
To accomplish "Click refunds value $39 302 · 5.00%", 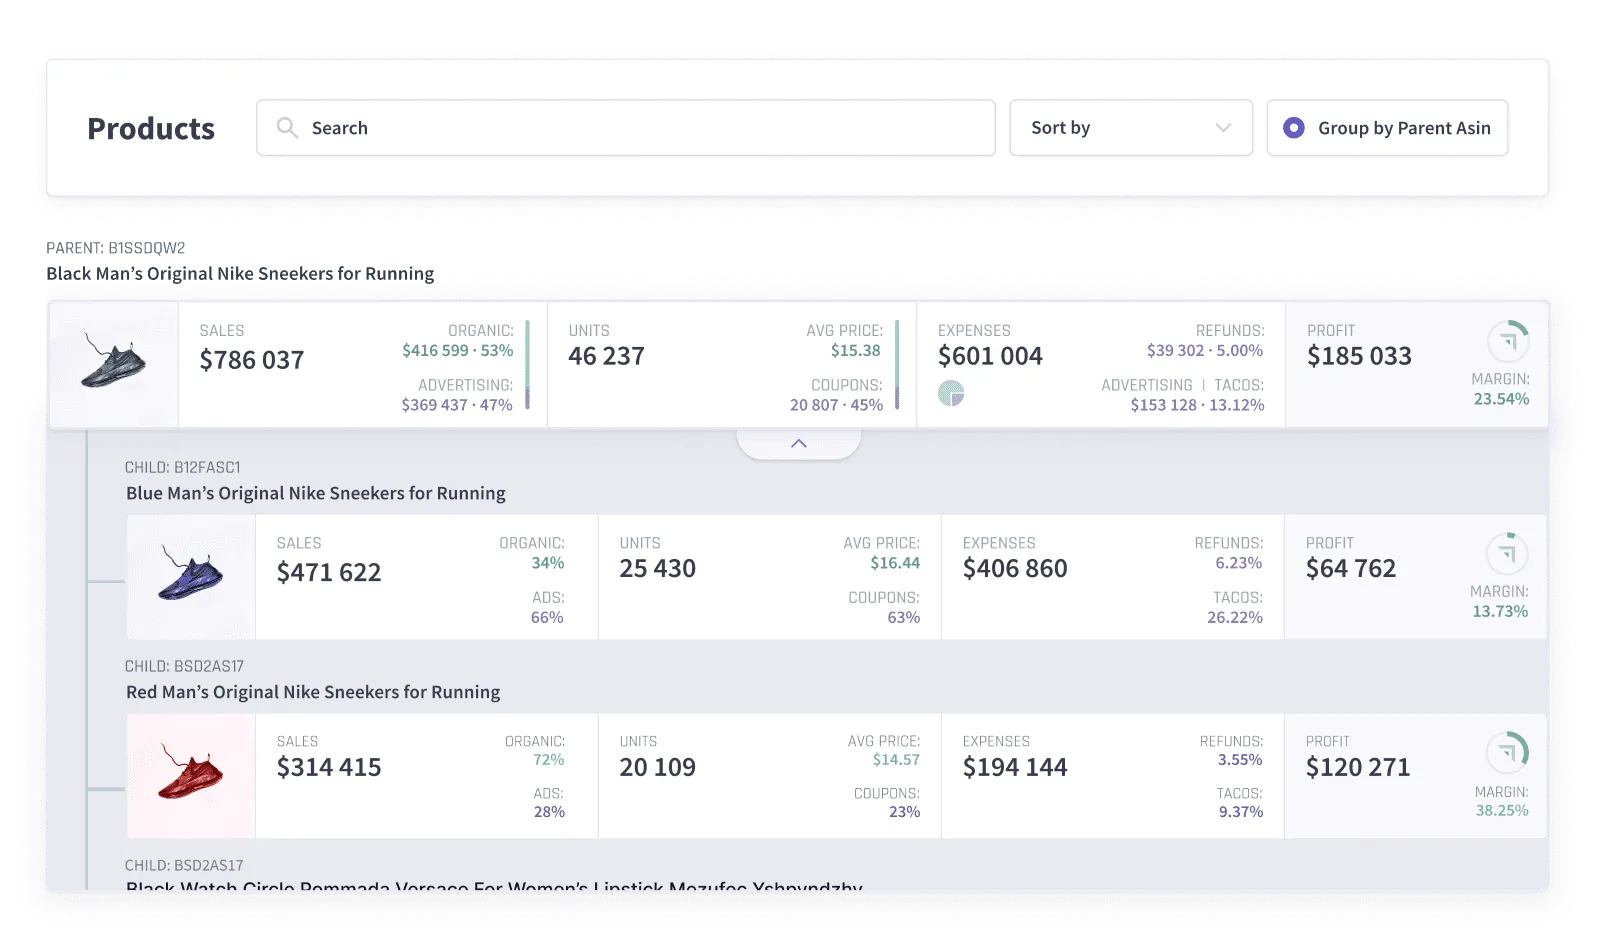I will coord(1205,351).
